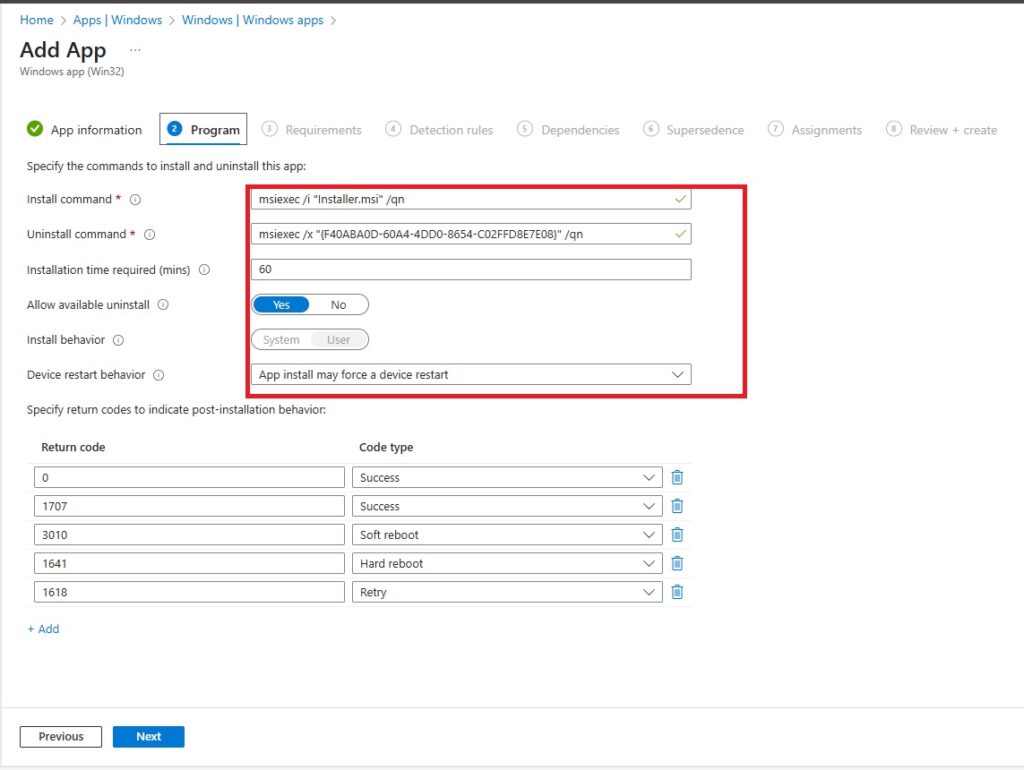Image resolution: width=1024 pixels, height=770 pixels.
Task: Add a new return code row
Action: (x=43, y=629)
